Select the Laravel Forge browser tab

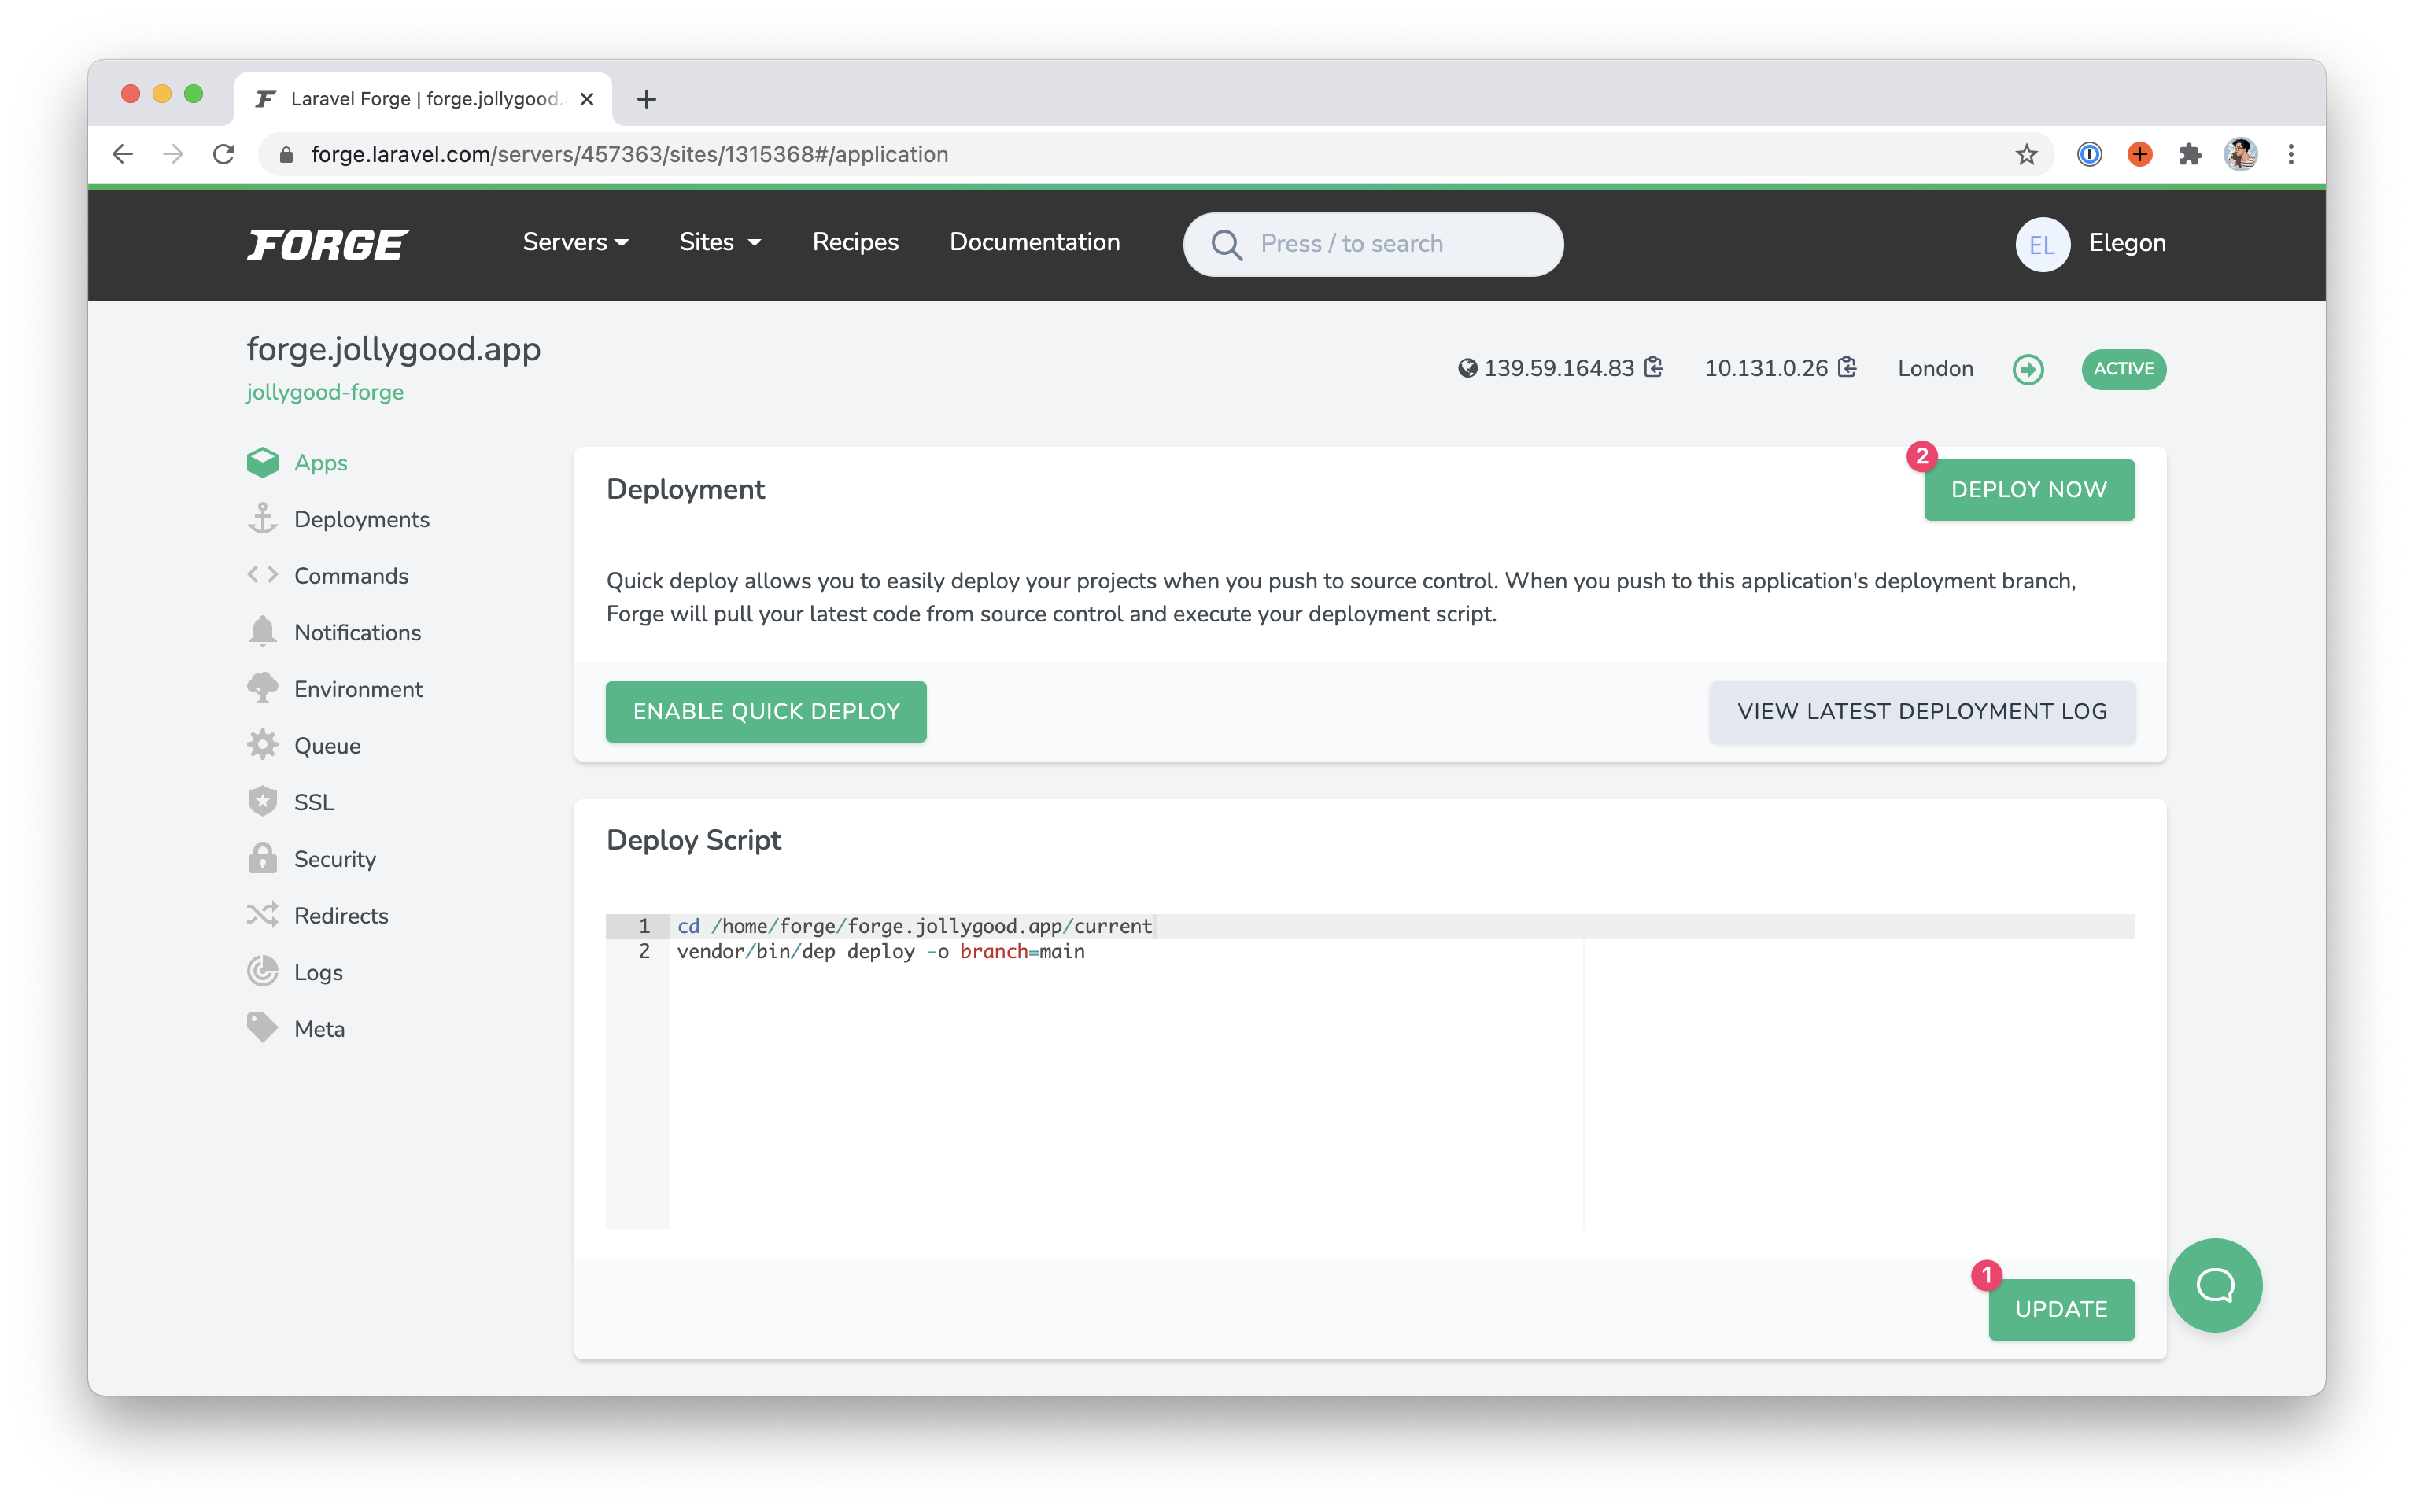click(x=423, y=99)
